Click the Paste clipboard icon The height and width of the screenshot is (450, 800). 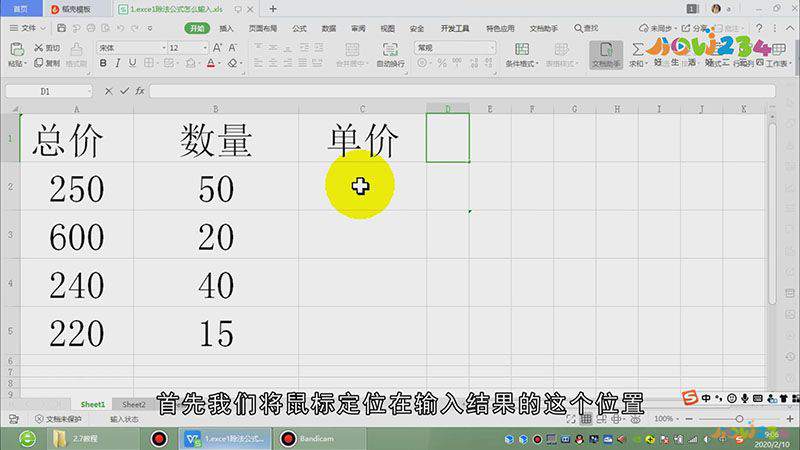(x=17, y=49)
